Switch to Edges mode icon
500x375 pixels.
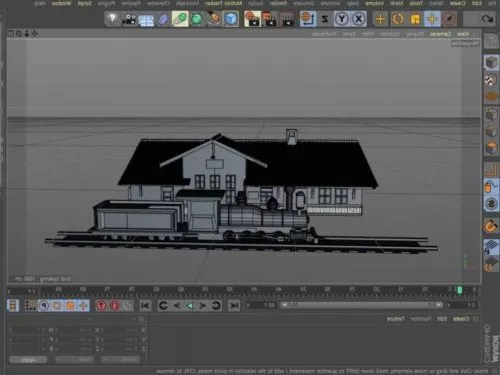[491, 131]
